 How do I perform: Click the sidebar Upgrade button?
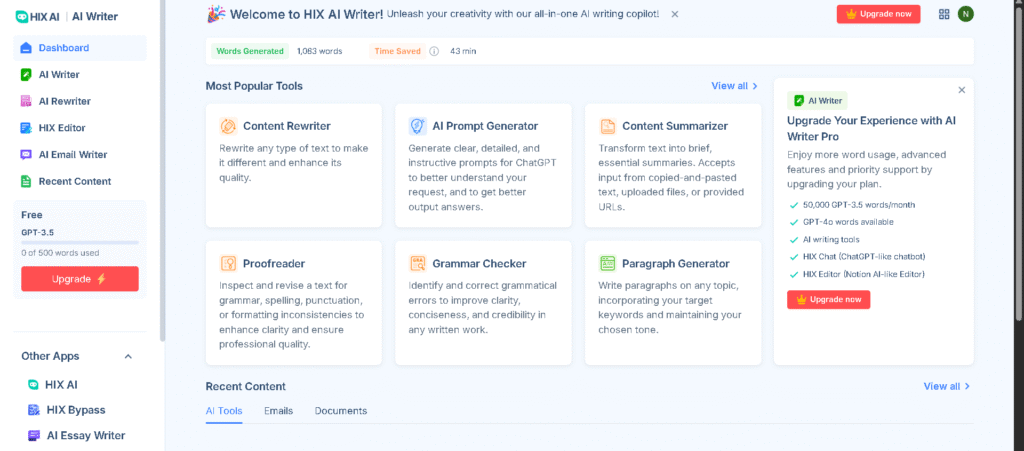coord(80,279)
